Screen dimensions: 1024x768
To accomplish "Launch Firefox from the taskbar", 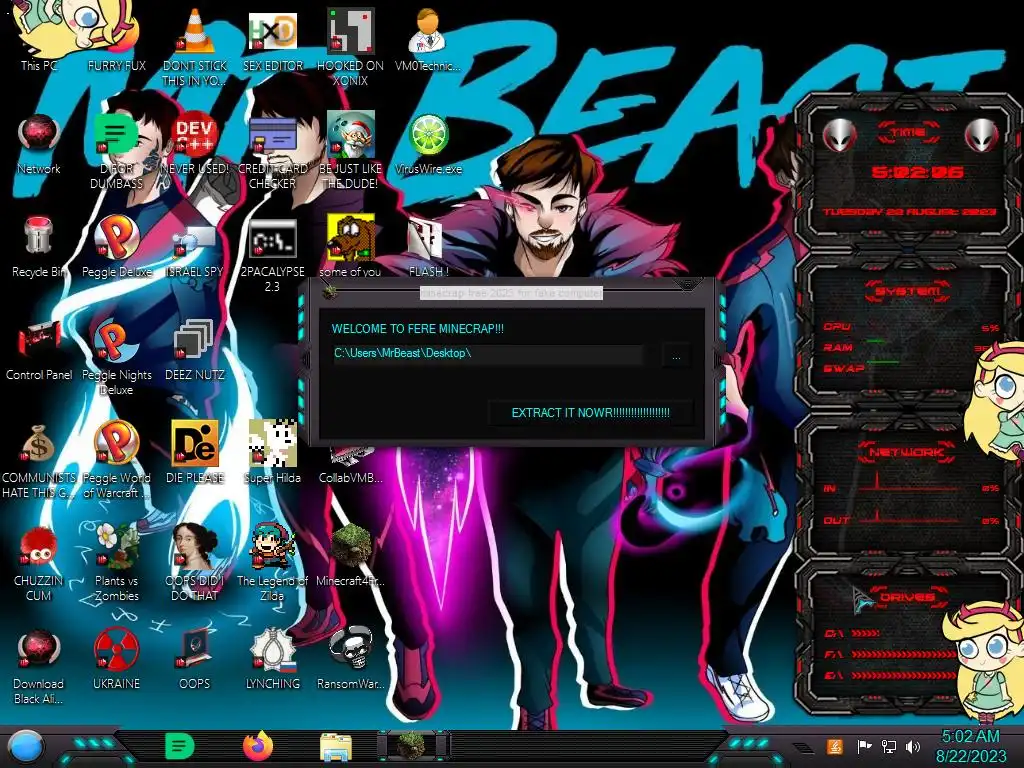I will point(258,746).
